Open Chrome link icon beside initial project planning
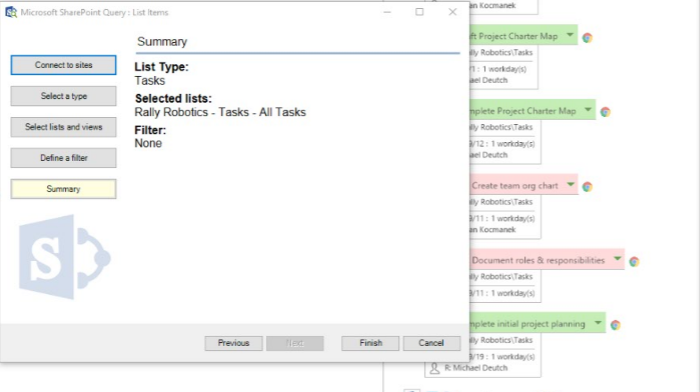Screen dimensions: 700x392 coord(616,325)
